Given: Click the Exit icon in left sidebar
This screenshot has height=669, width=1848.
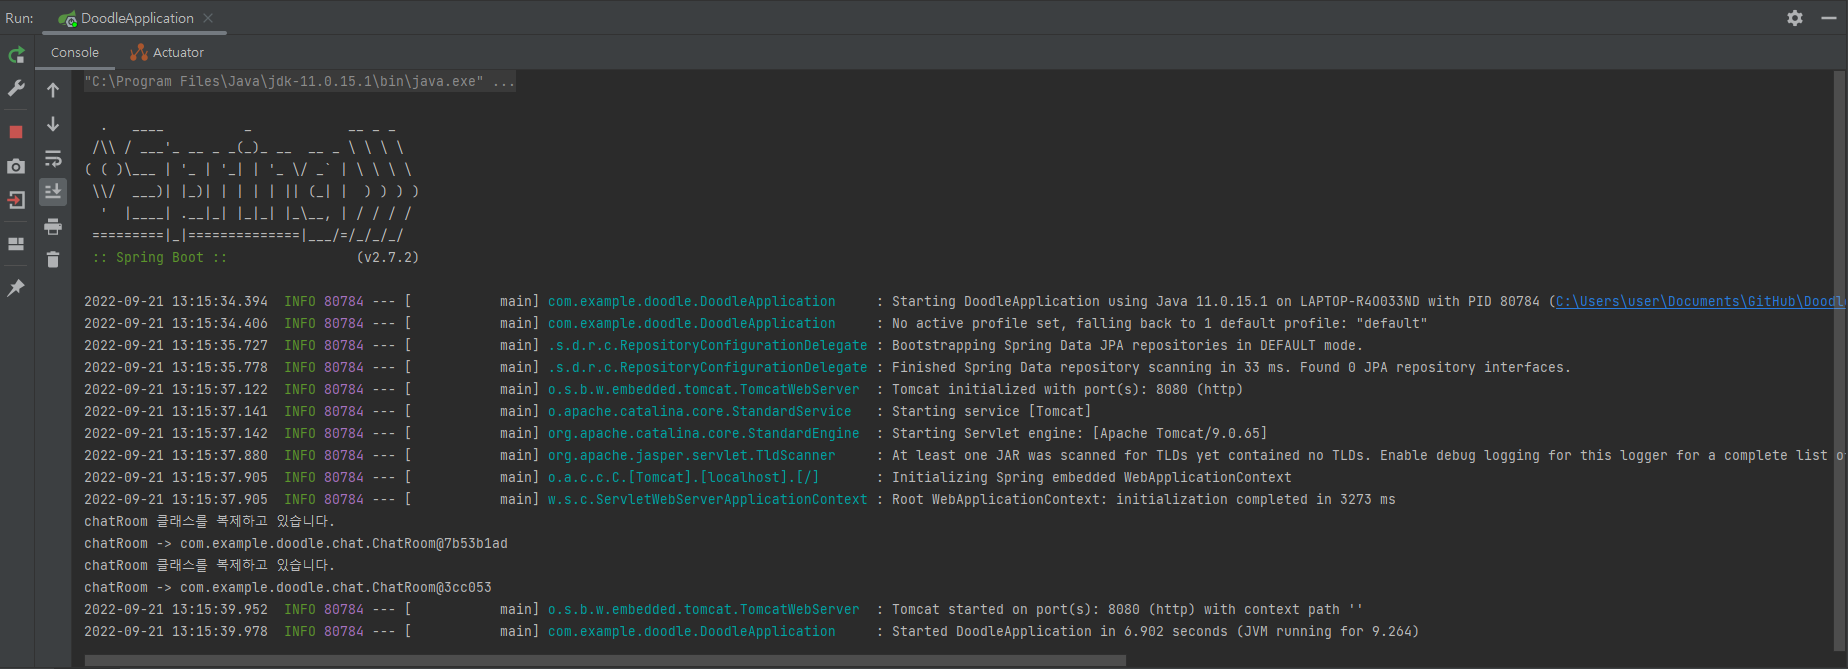Looking at the screenshot, I should click(16, 200).
